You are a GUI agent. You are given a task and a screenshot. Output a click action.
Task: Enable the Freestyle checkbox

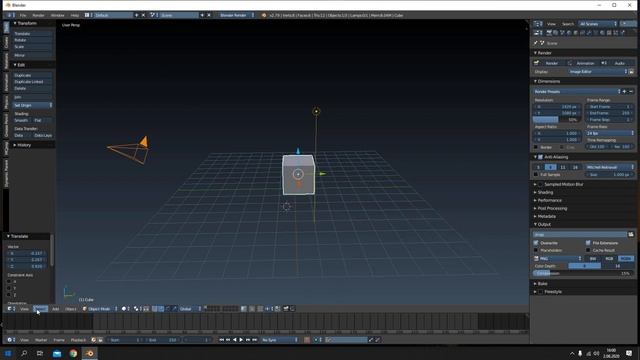tap(541, 292)
